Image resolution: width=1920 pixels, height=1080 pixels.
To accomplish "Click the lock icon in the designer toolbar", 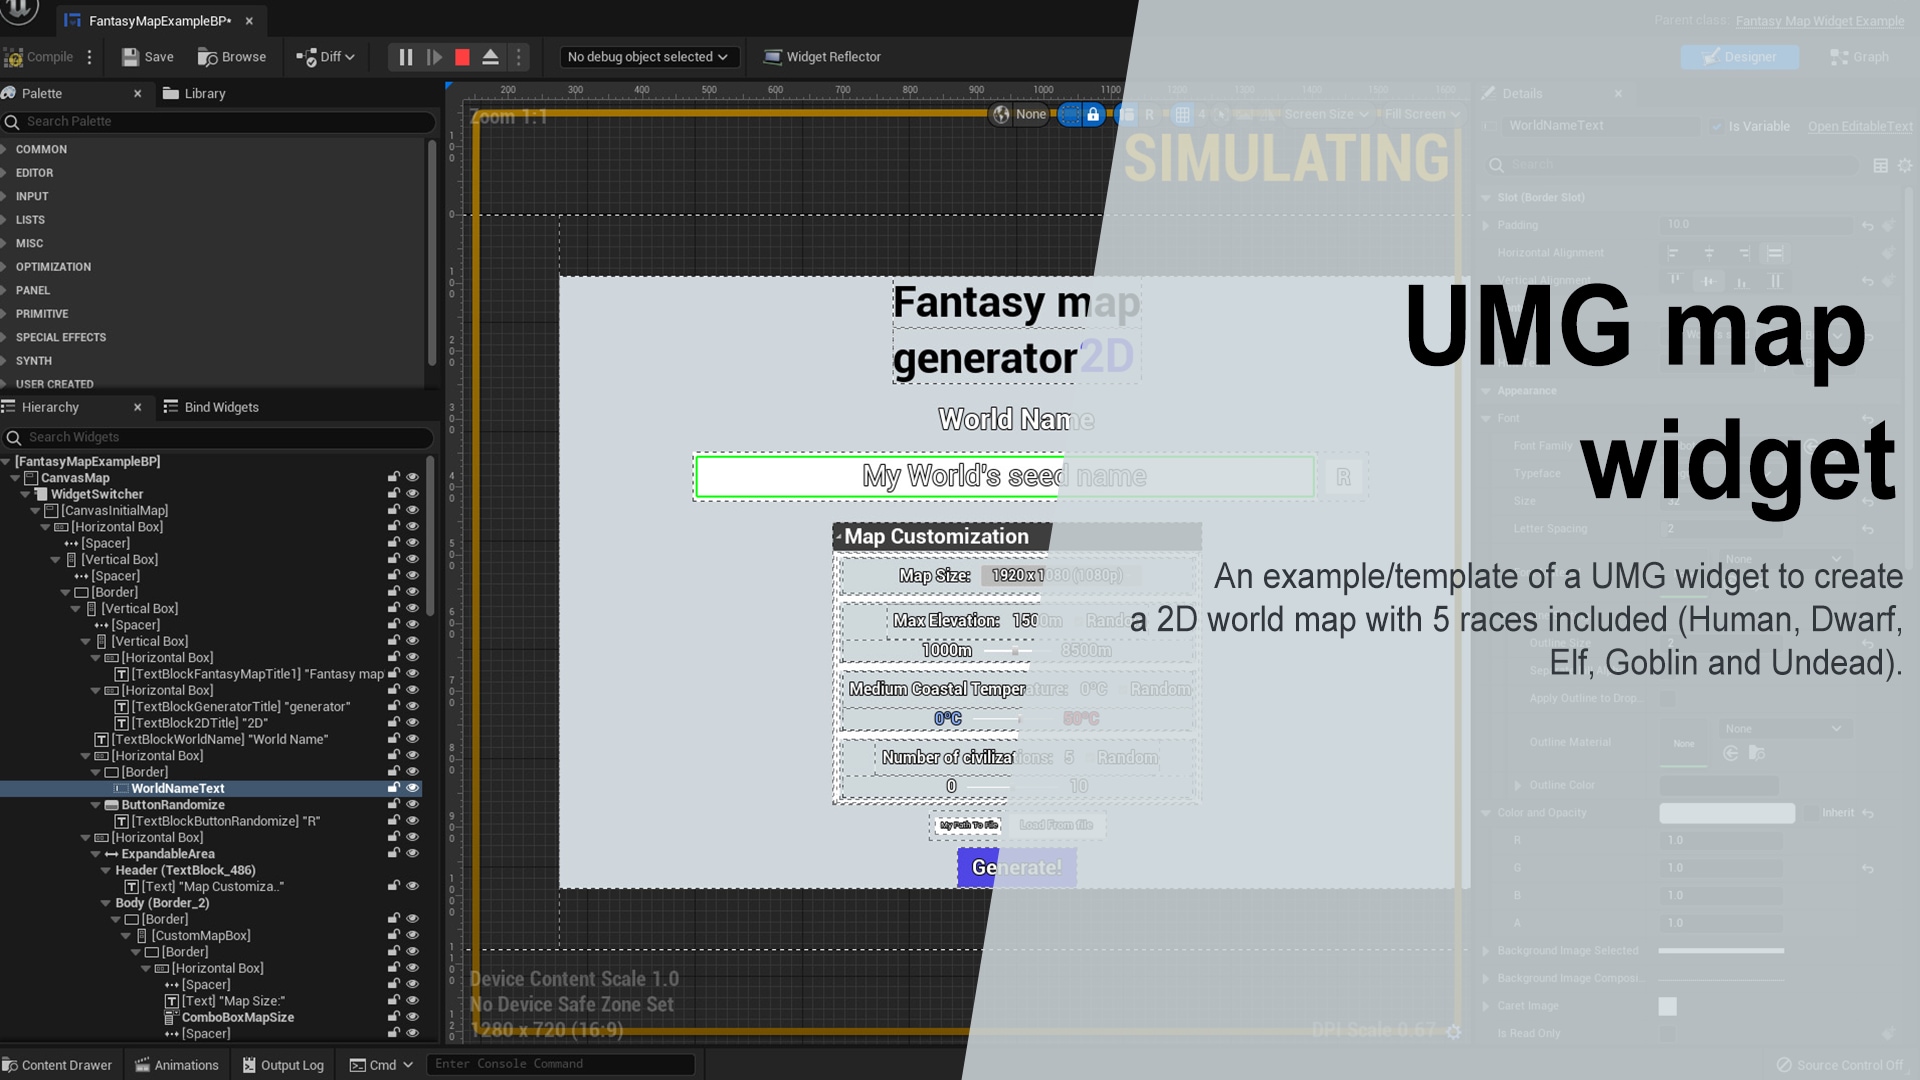I will pyautogui.click(x=1093, y=114).
